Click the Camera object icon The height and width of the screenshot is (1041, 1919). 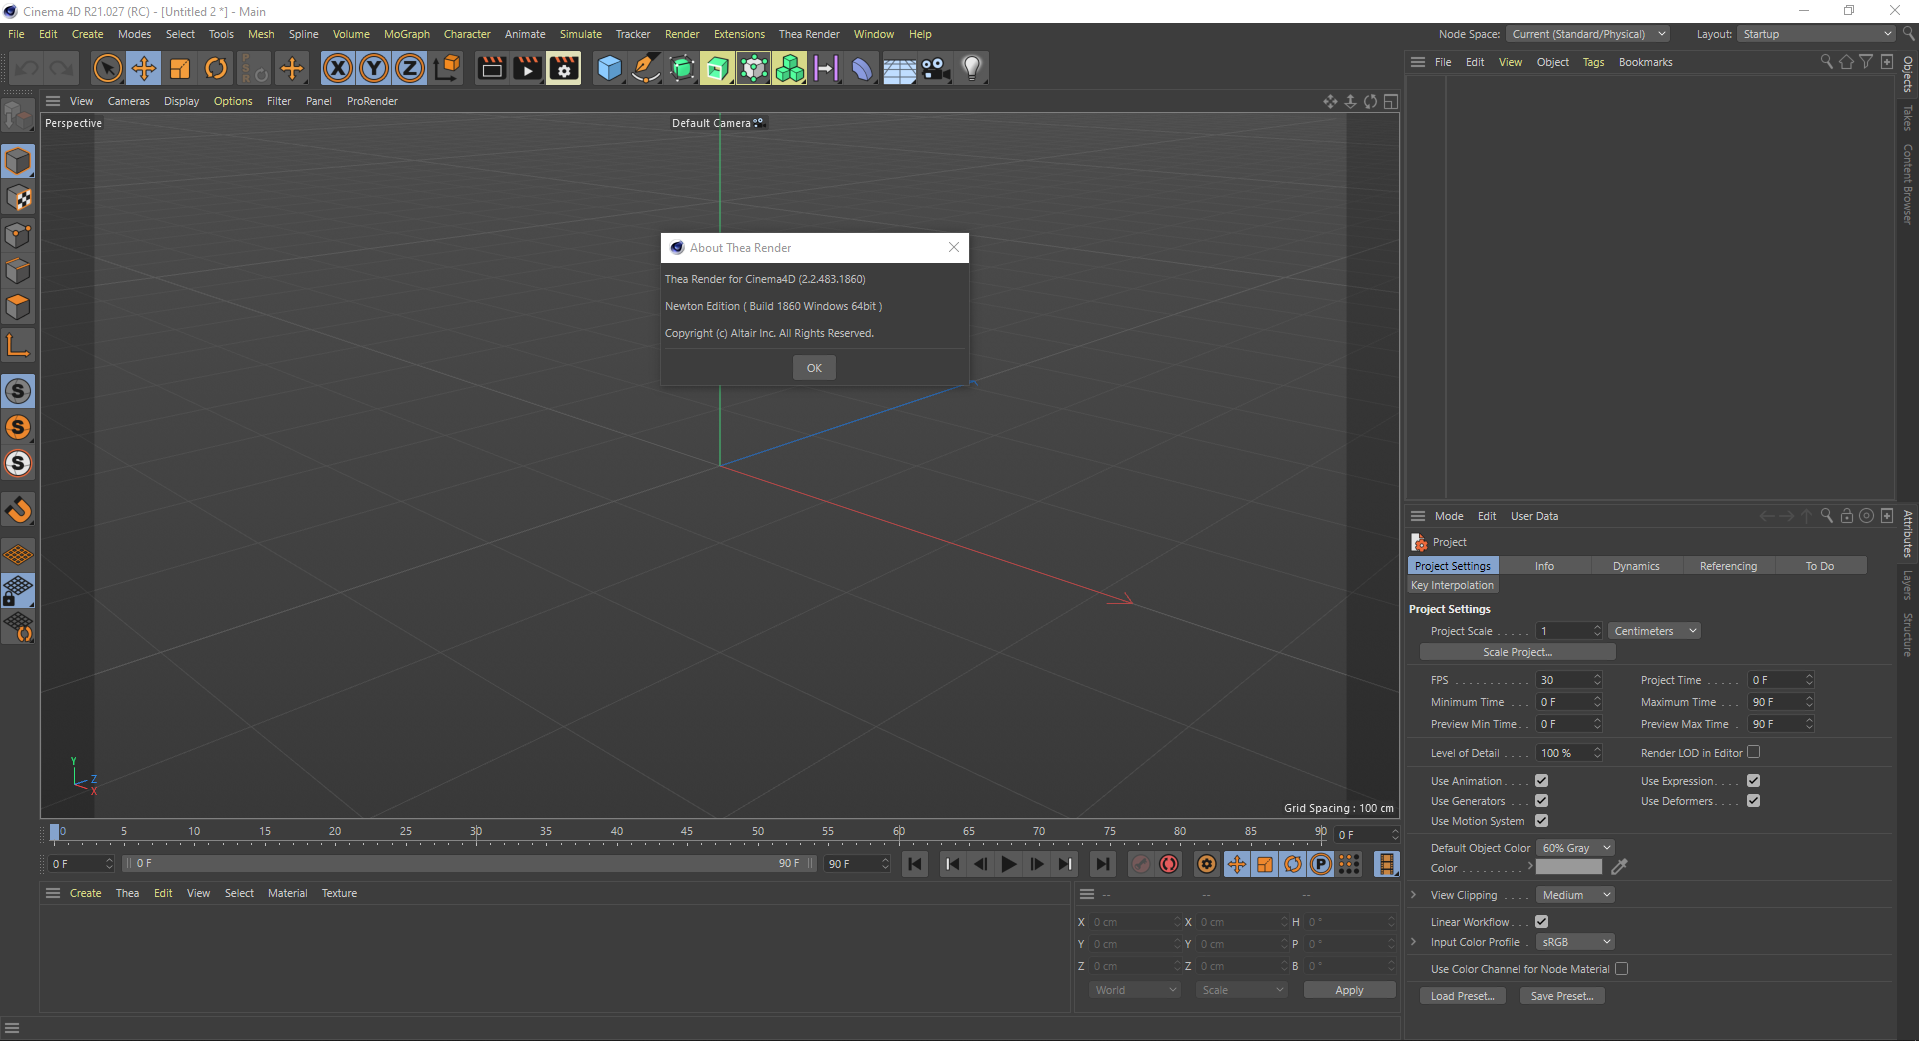coord(935,68)
